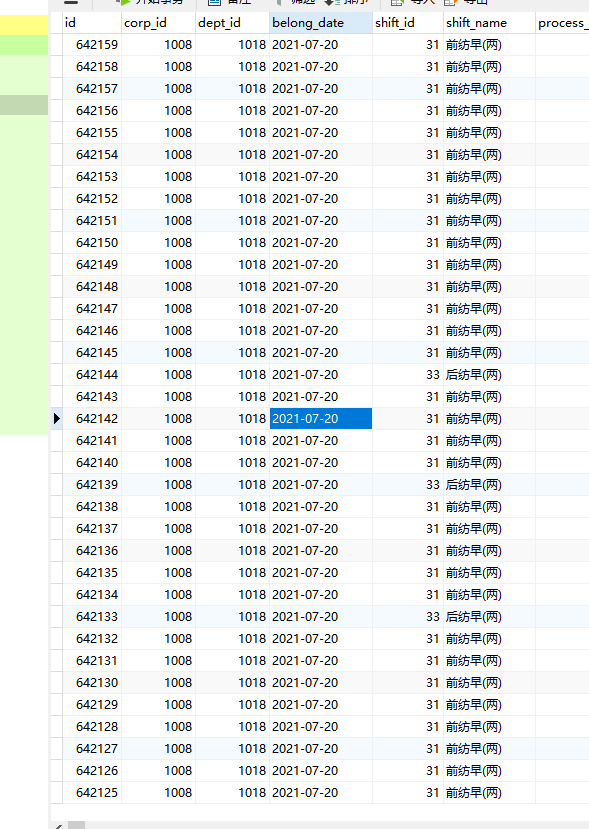Image resolution: width=589 pixels, height=829 pixels.
Task: Select id cell 642157
Action: 92,89
